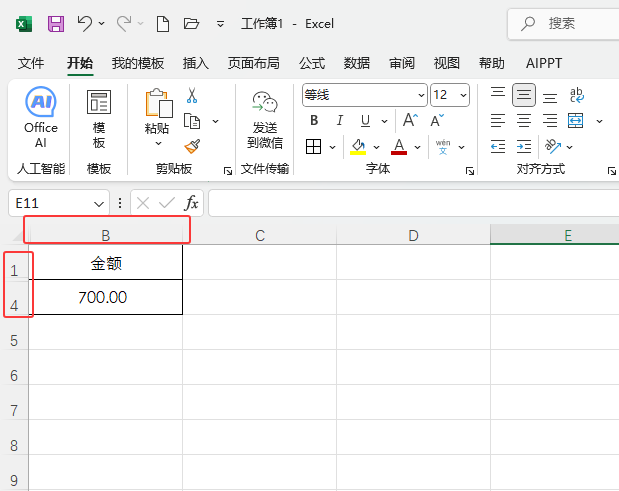
Task: Select cell containing 700.00
Action: [105, 297]
